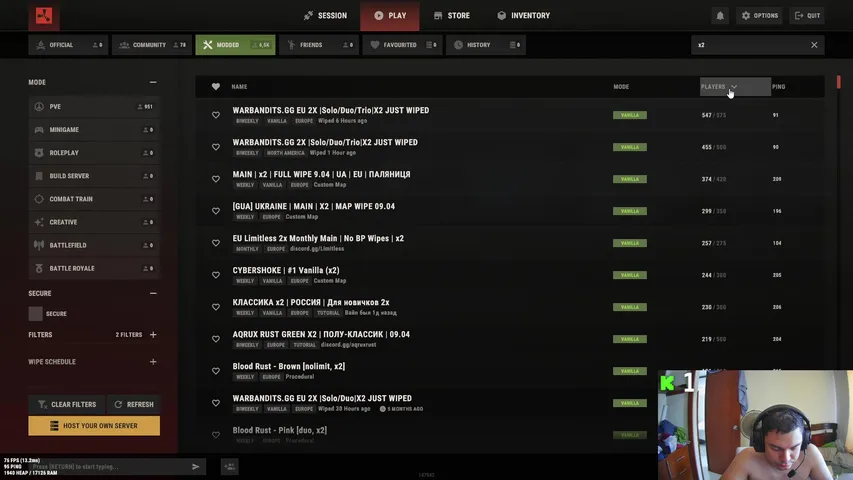Filter by Combat Train mode
Image resolution: width=853 pixels, height=480 pixels.
point(94,199)
